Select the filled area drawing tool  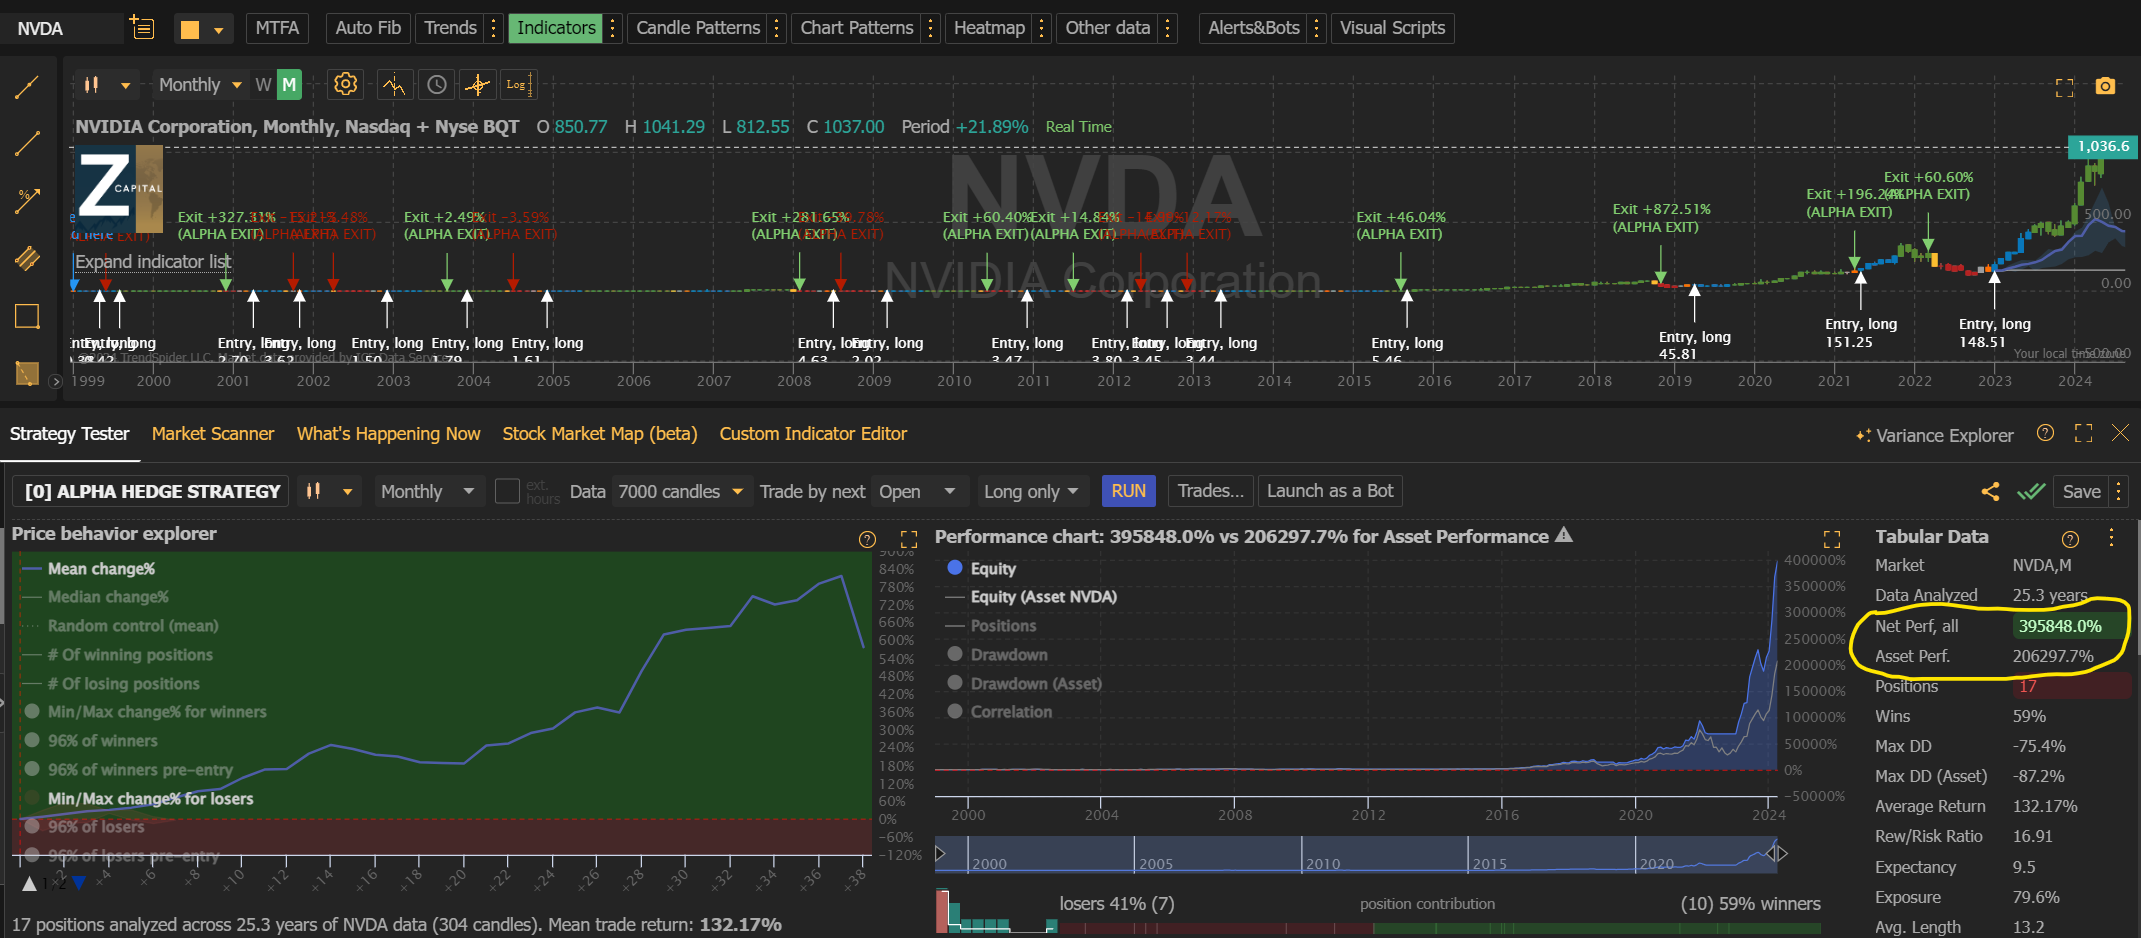[x=27, y=373]
